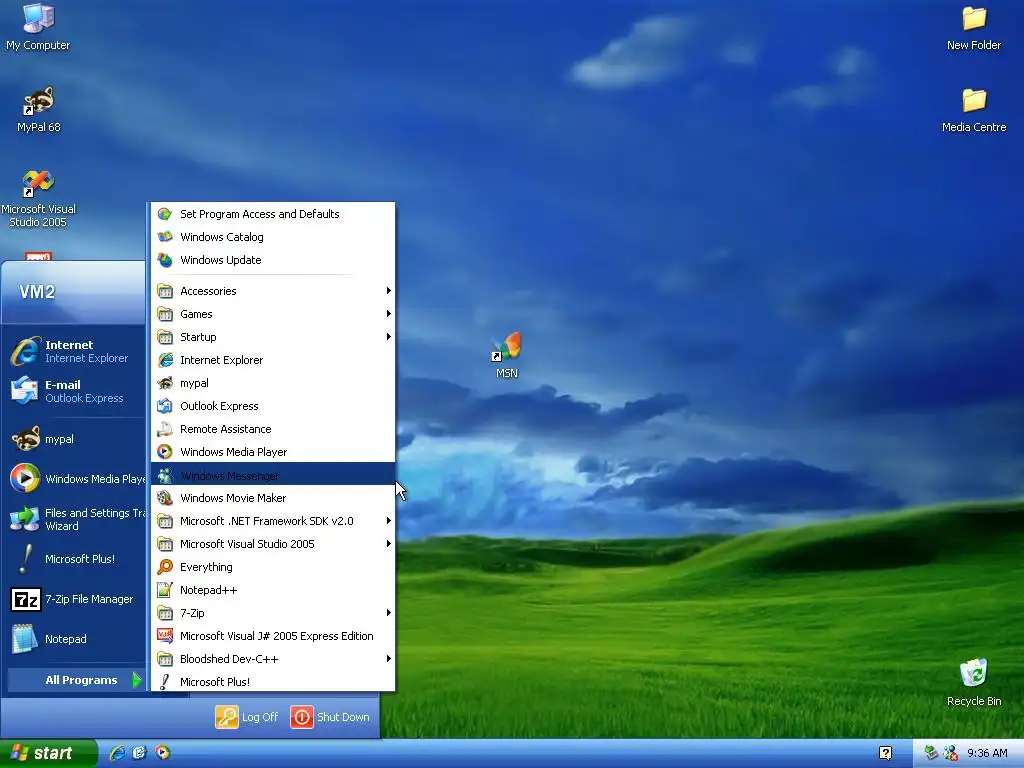Launch mypal from Start menu left column
This screenshot has width=1024, height=768.
click(75, 439)
